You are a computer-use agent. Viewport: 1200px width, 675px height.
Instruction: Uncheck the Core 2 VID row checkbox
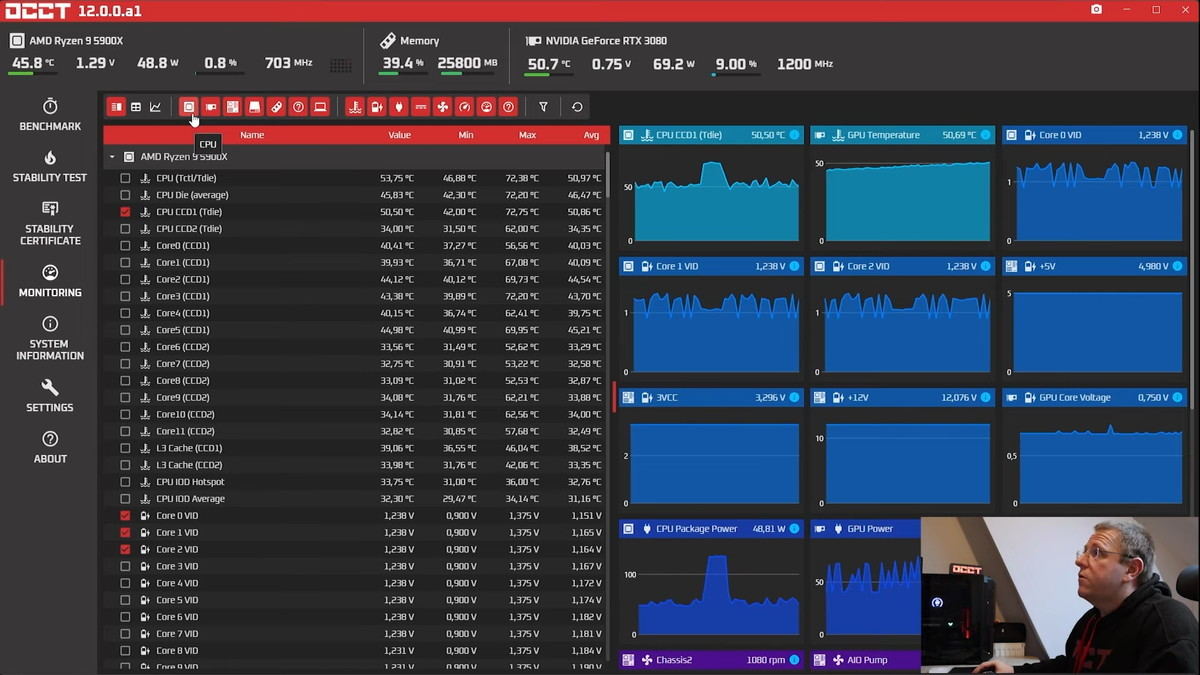(x=125, y=550)
